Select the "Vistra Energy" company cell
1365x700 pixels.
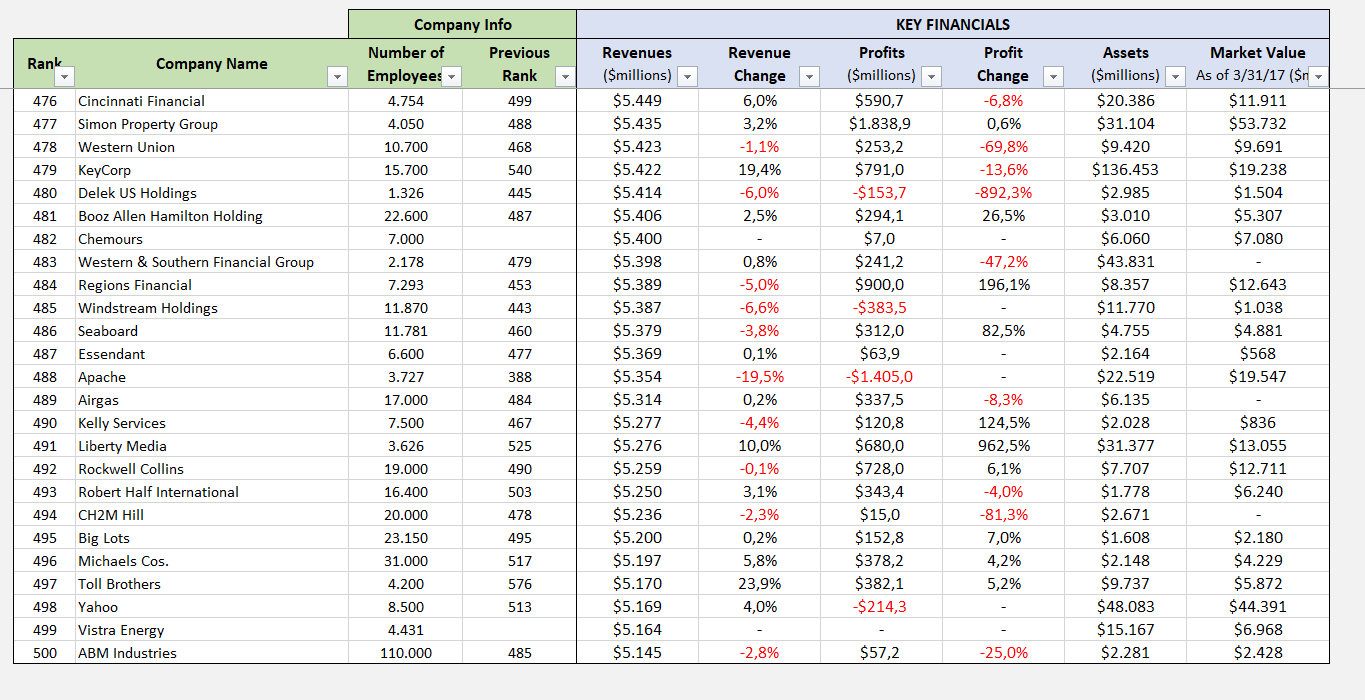[212, 630]
